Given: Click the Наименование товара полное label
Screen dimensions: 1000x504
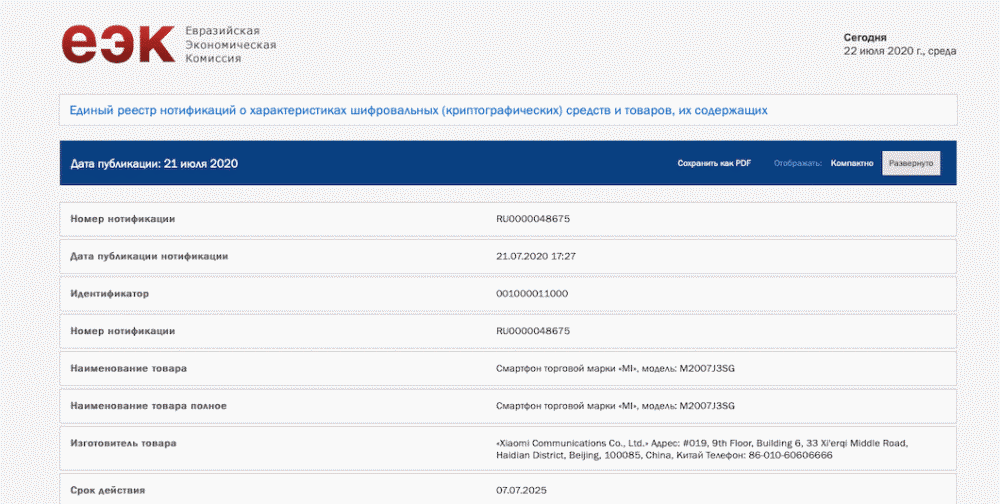Looking at the screenshot, I should (x=148, y=406).
